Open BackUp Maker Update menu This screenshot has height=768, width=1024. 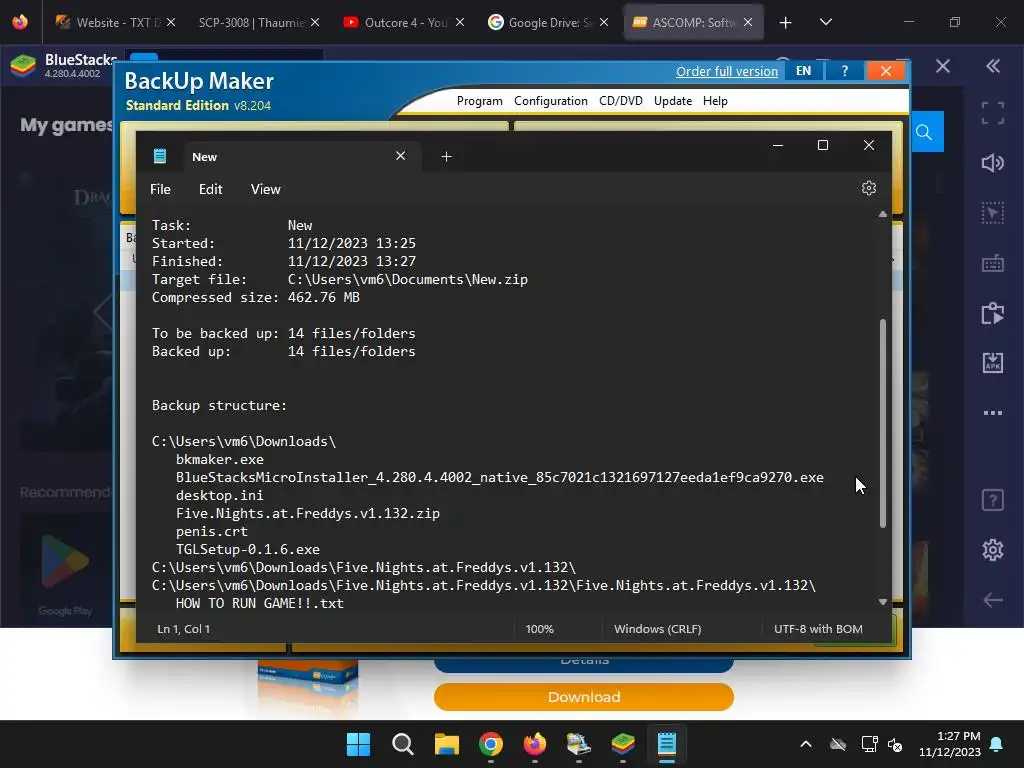[x=673, y=101]
